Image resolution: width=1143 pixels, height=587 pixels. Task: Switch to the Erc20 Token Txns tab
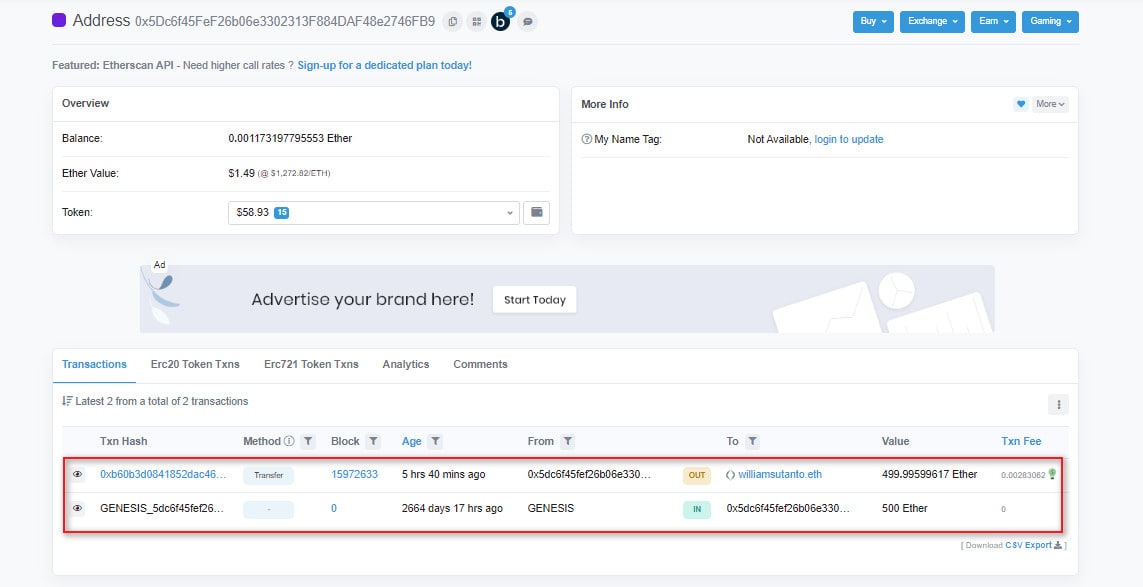coord(195,364)
